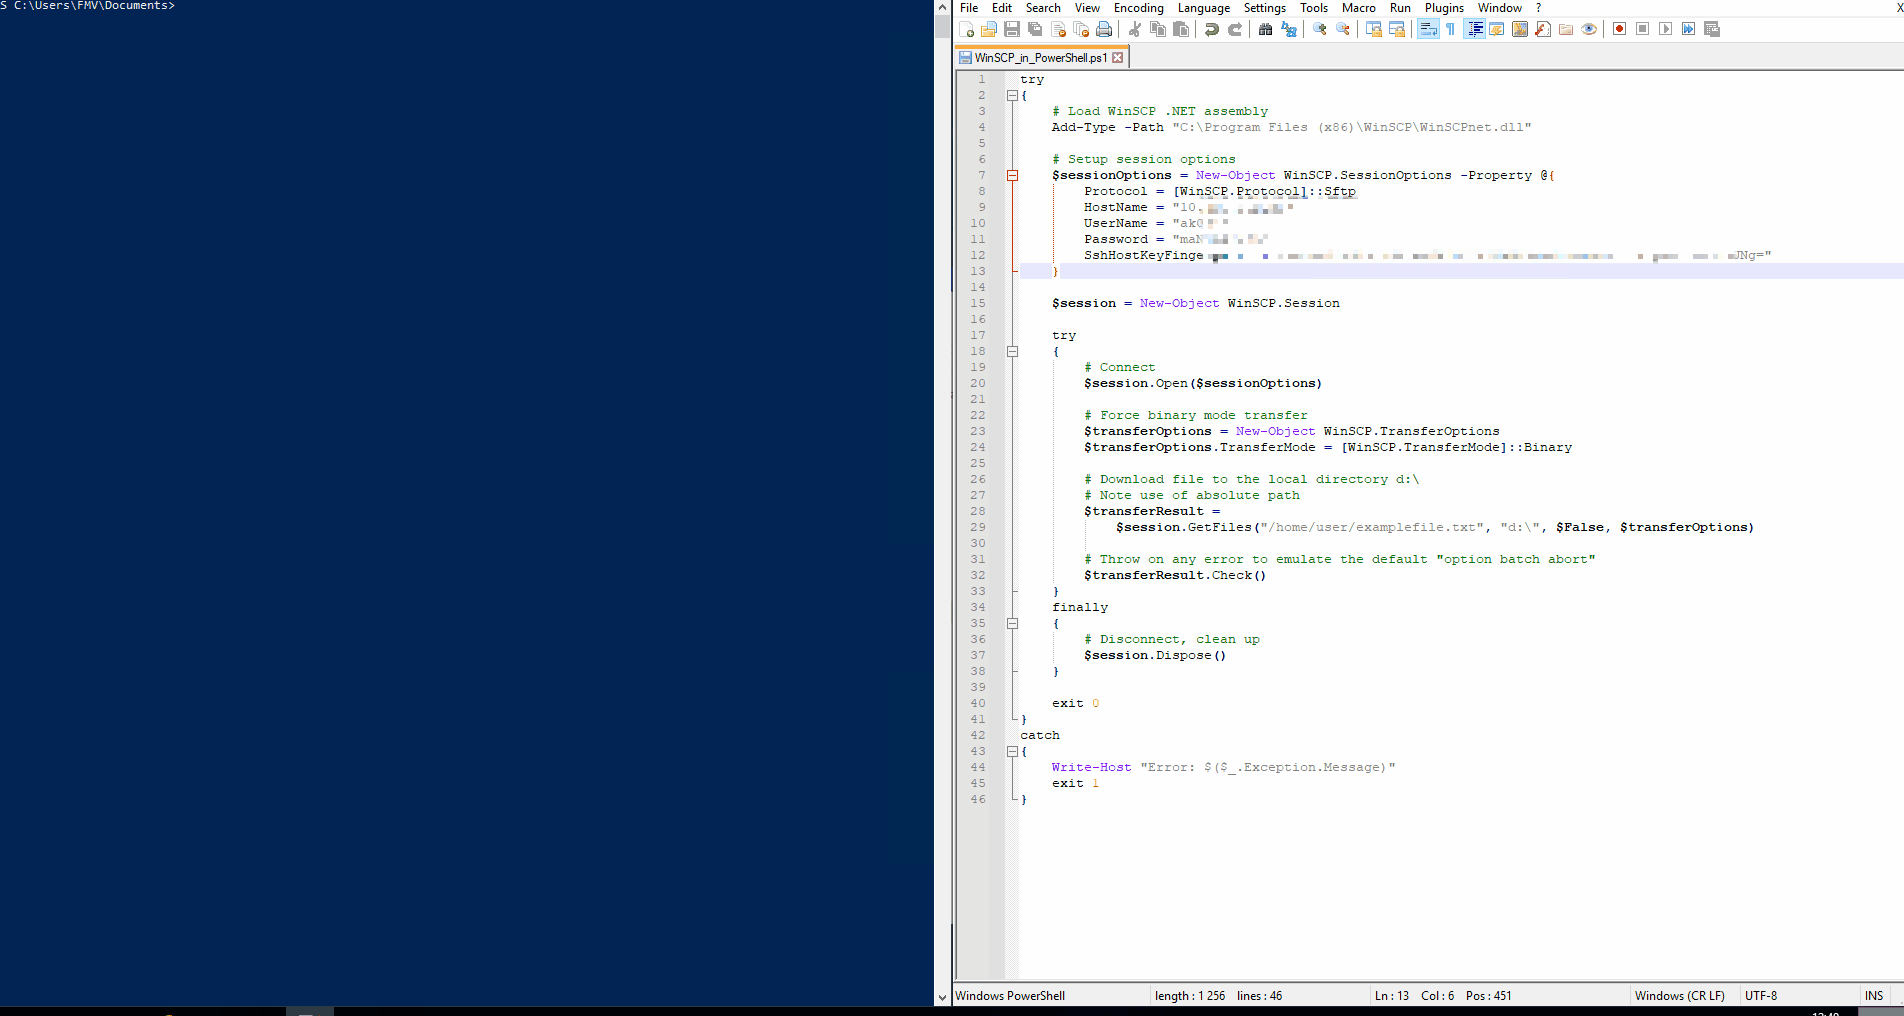Collapse the outer try block at line 2
1904x1016 pixels.
(1012, 96)
